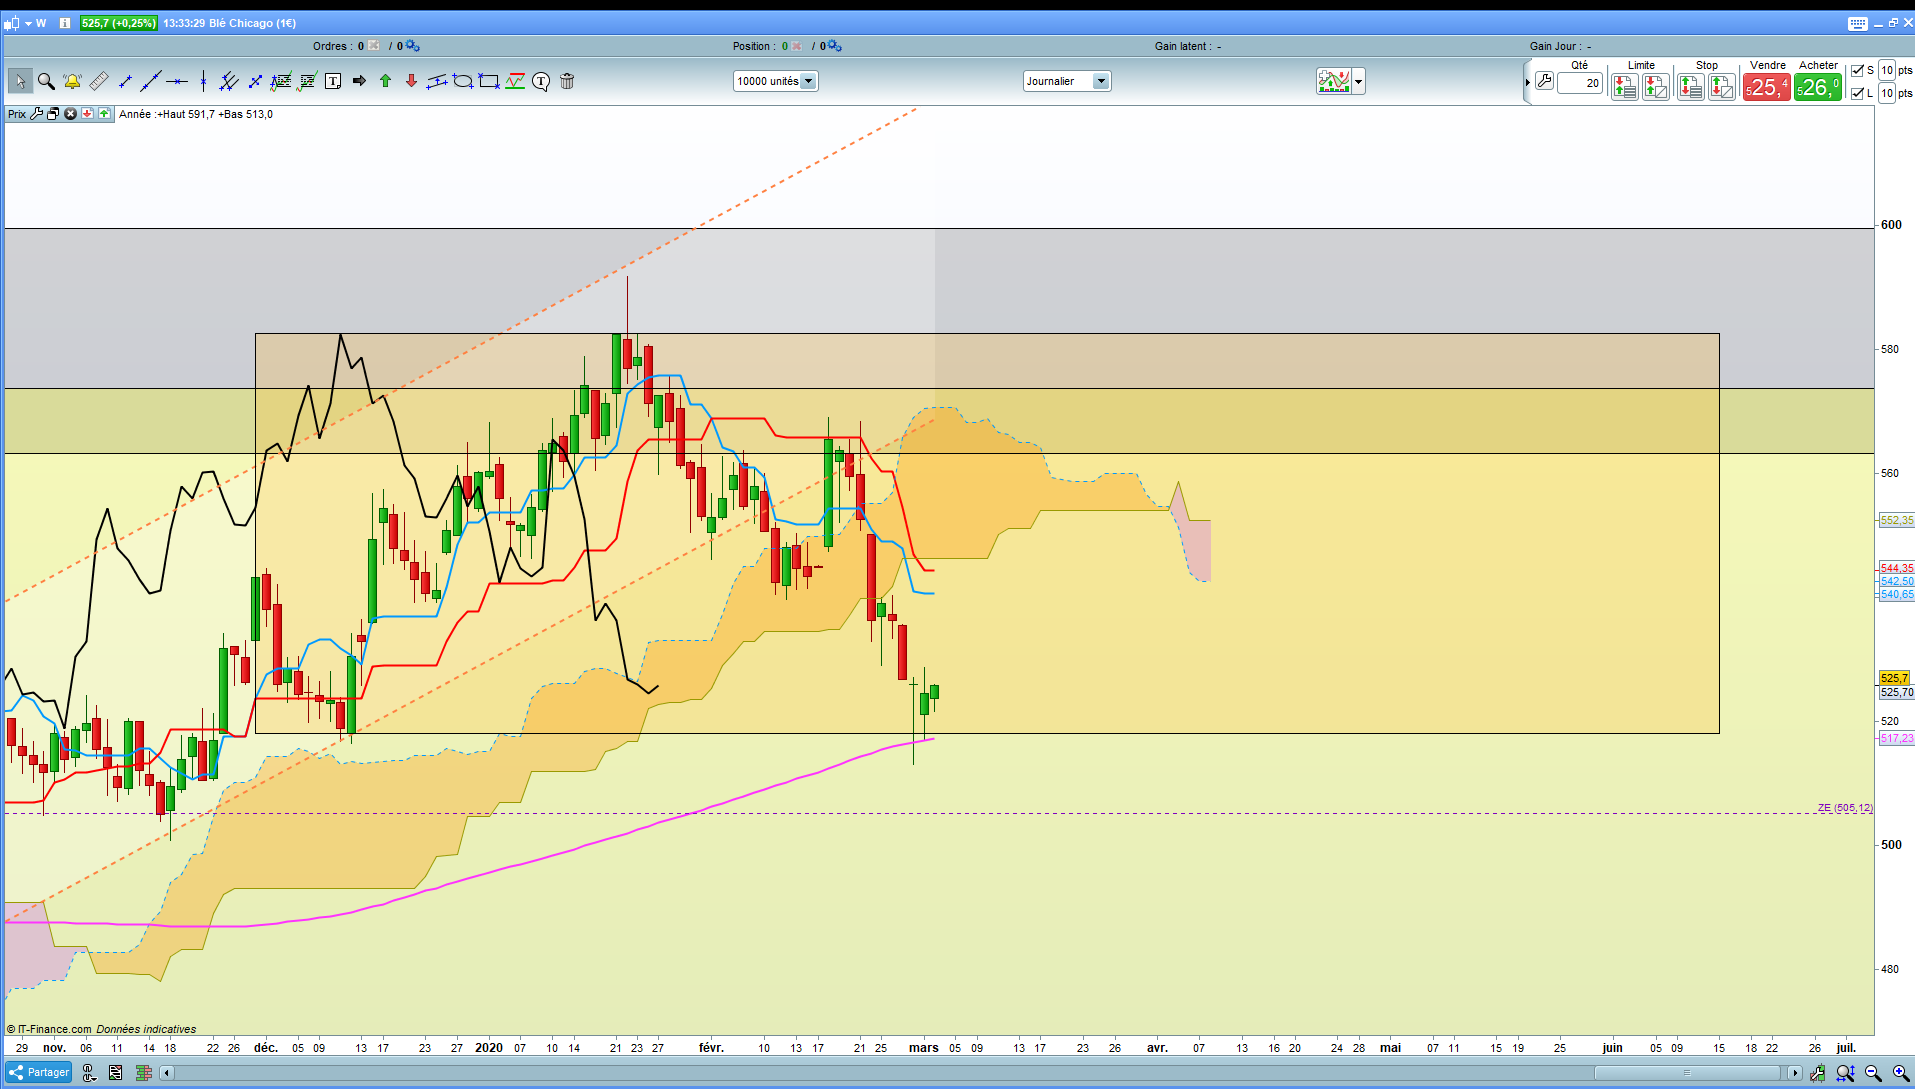Click the trash can delete tool

tap(567, 81)
